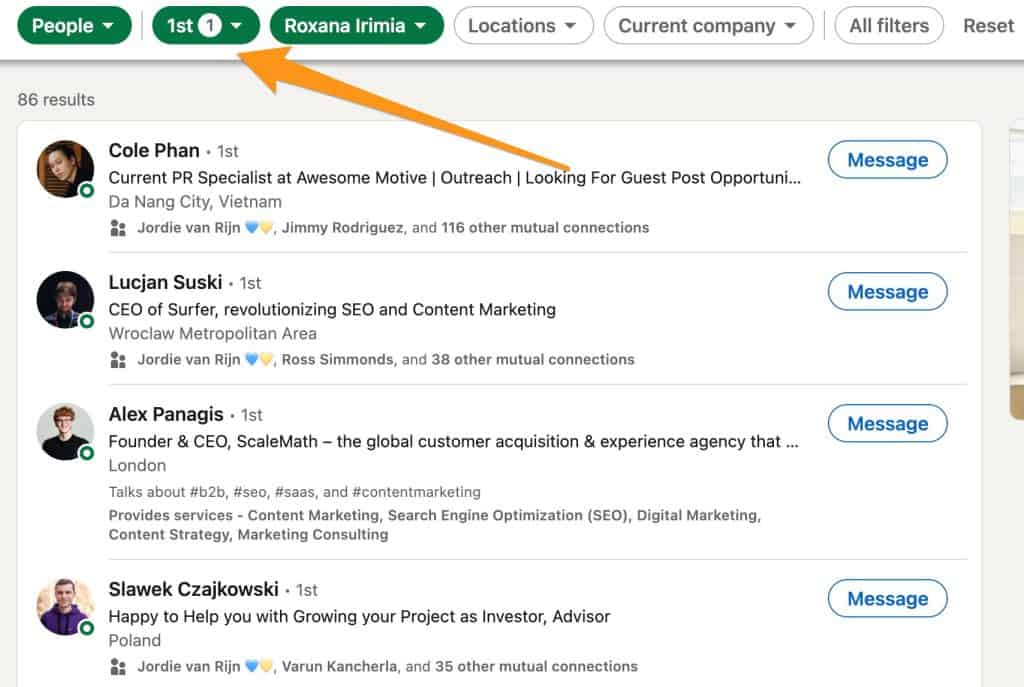Click Lucjan Suski's profile photo

click(x=66, y=299)
